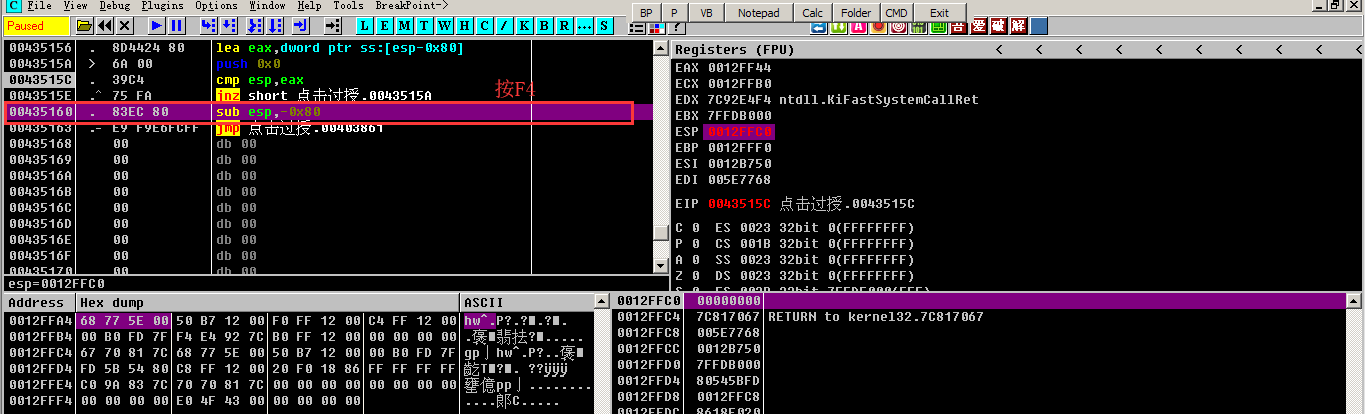This screenshot has height=414, width=1366.
Task: Launch Notepad from the button bar
Action: (x=758, y=13)
